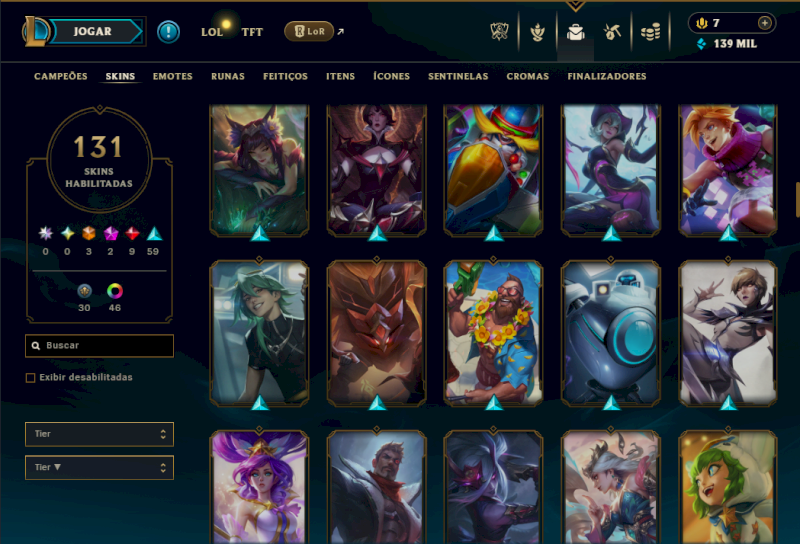Click the Buscar search field
The image size is (800, 544).
(99, 345)
